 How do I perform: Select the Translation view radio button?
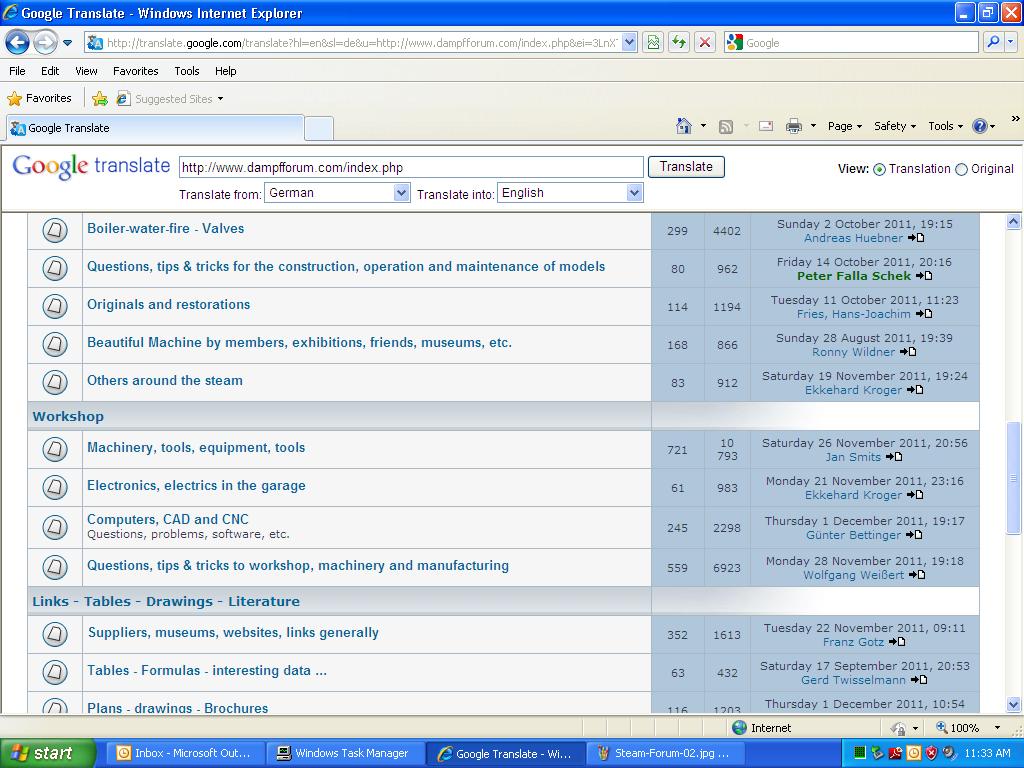(880, 169)
